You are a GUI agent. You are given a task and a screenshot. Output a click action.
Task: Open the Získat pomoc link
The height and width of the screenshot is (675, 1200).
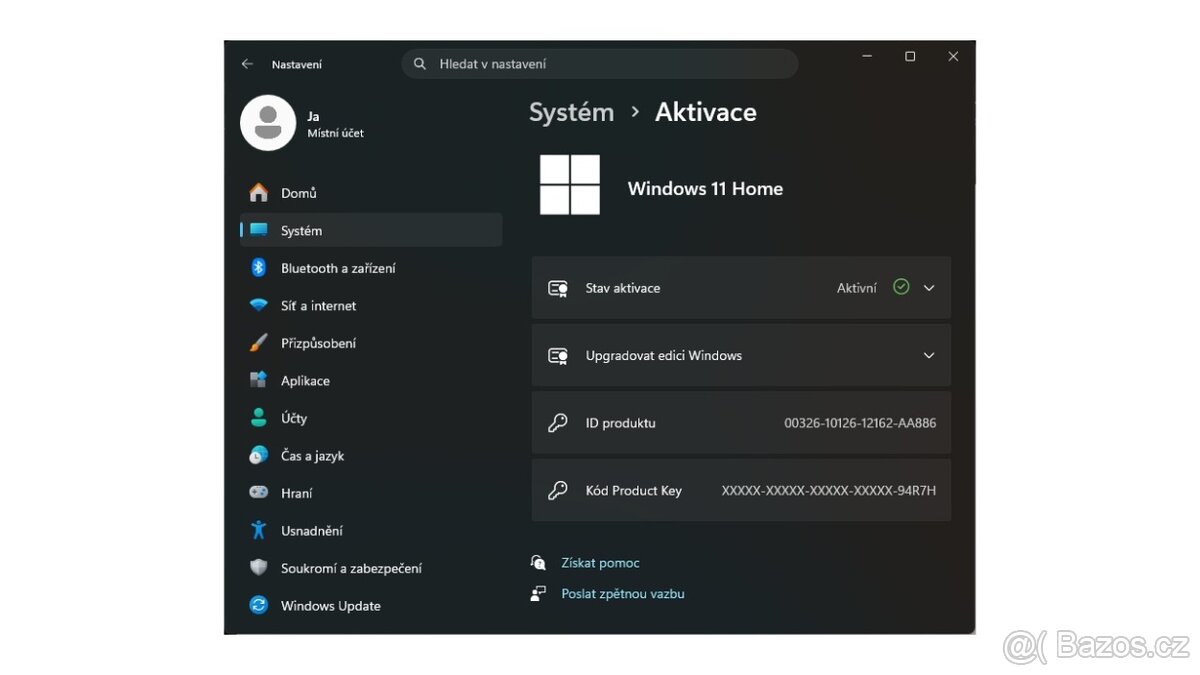[600, 563]
